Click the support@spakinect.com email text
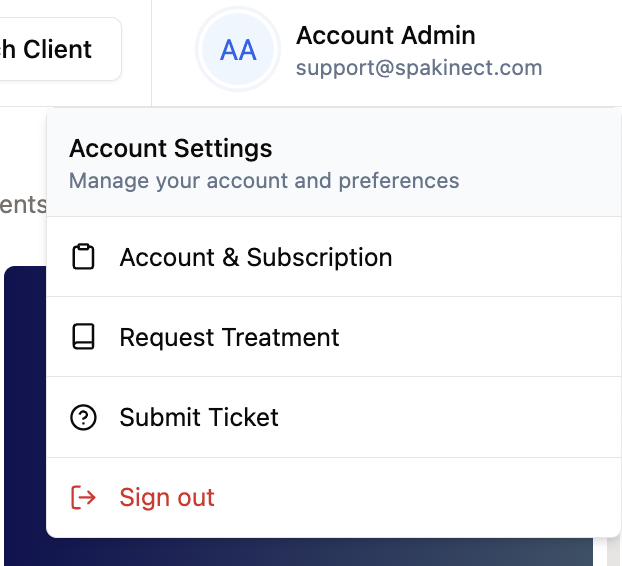622x566 pixels. [x=419, y=68]
